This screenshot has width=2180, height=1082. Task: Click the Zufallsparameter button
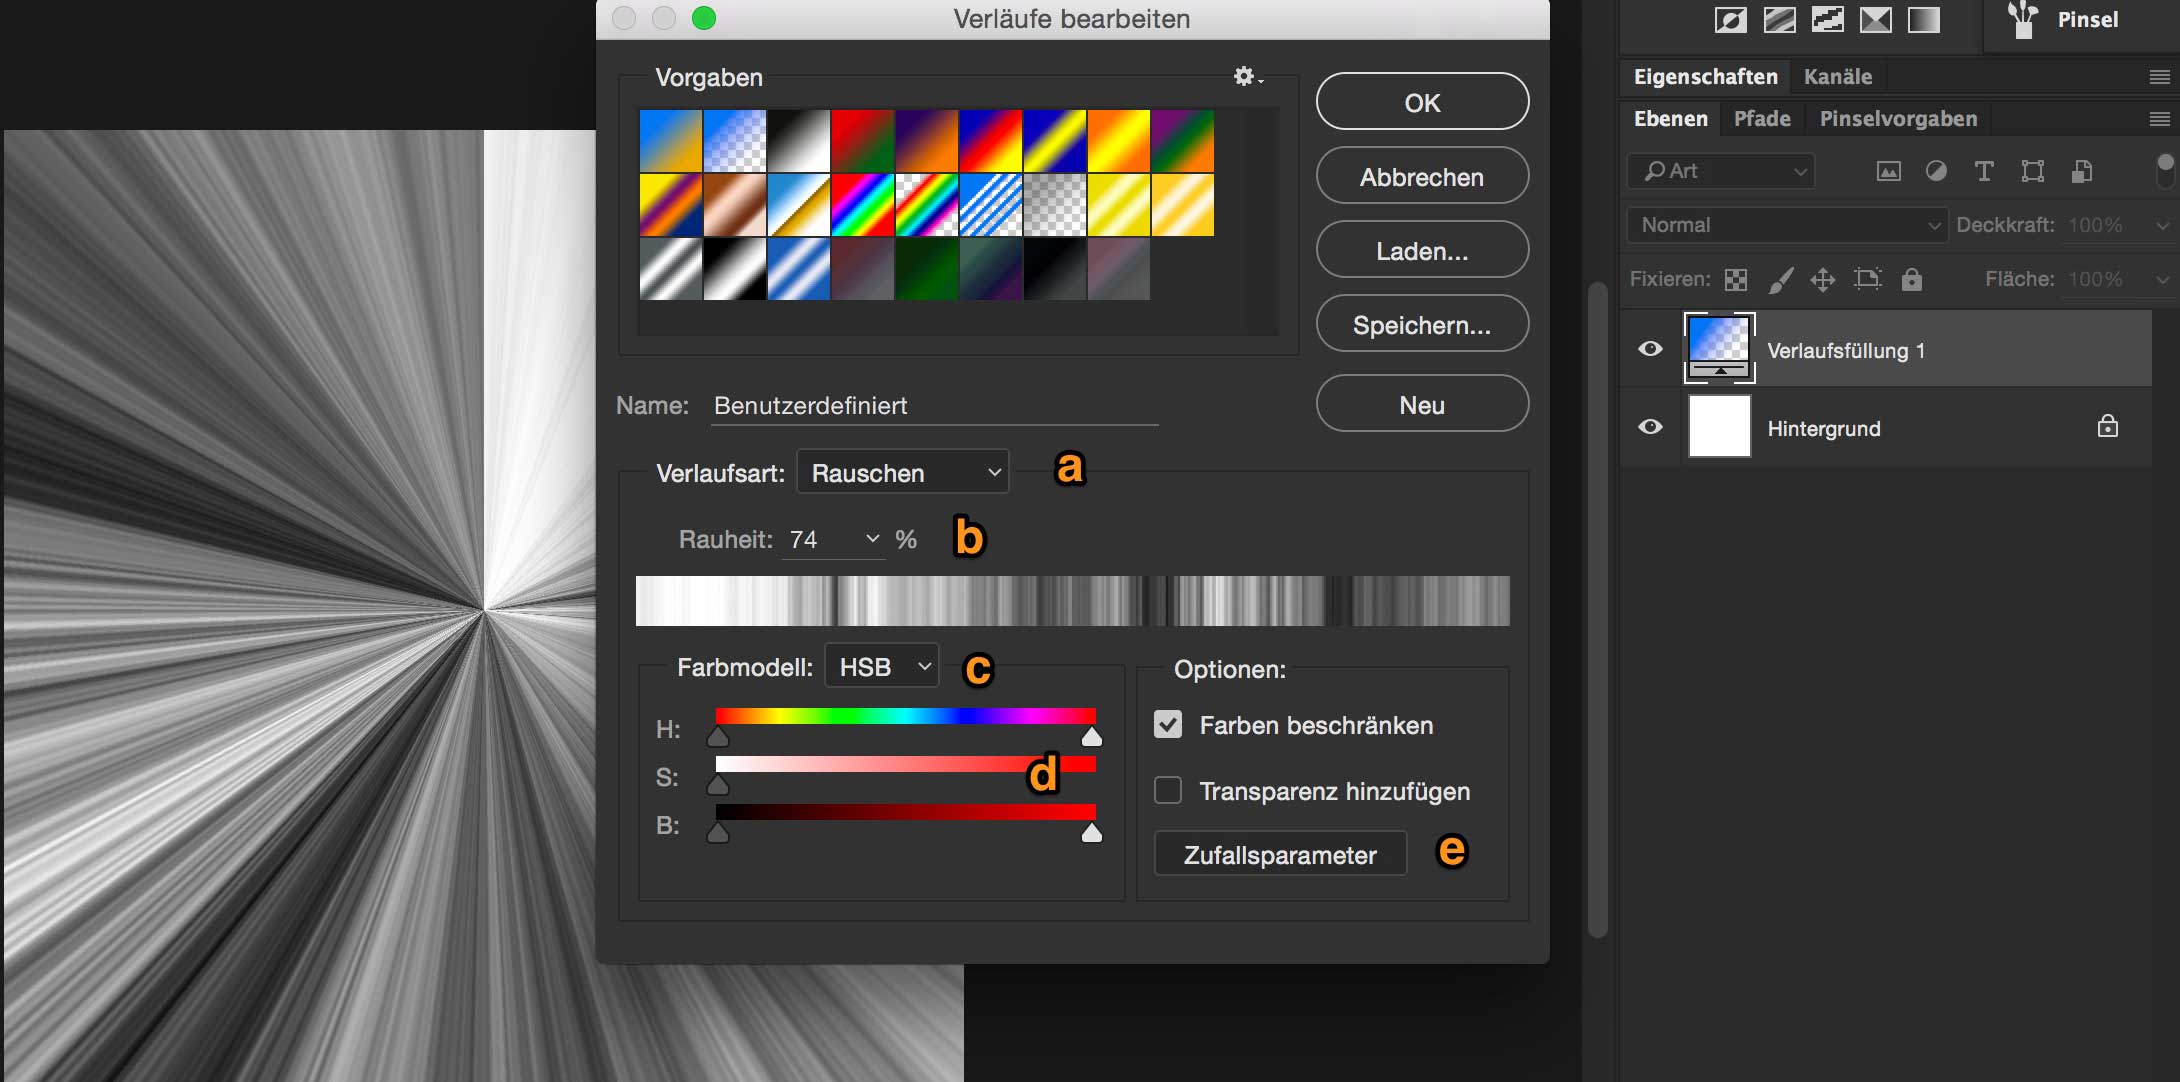click(1280, 855)
